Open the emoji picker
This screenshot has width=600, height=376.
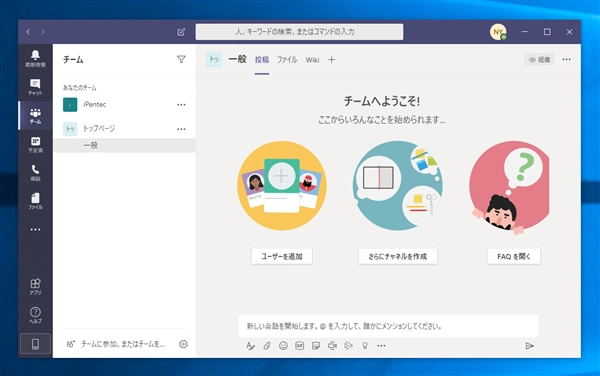coord(283,346)
